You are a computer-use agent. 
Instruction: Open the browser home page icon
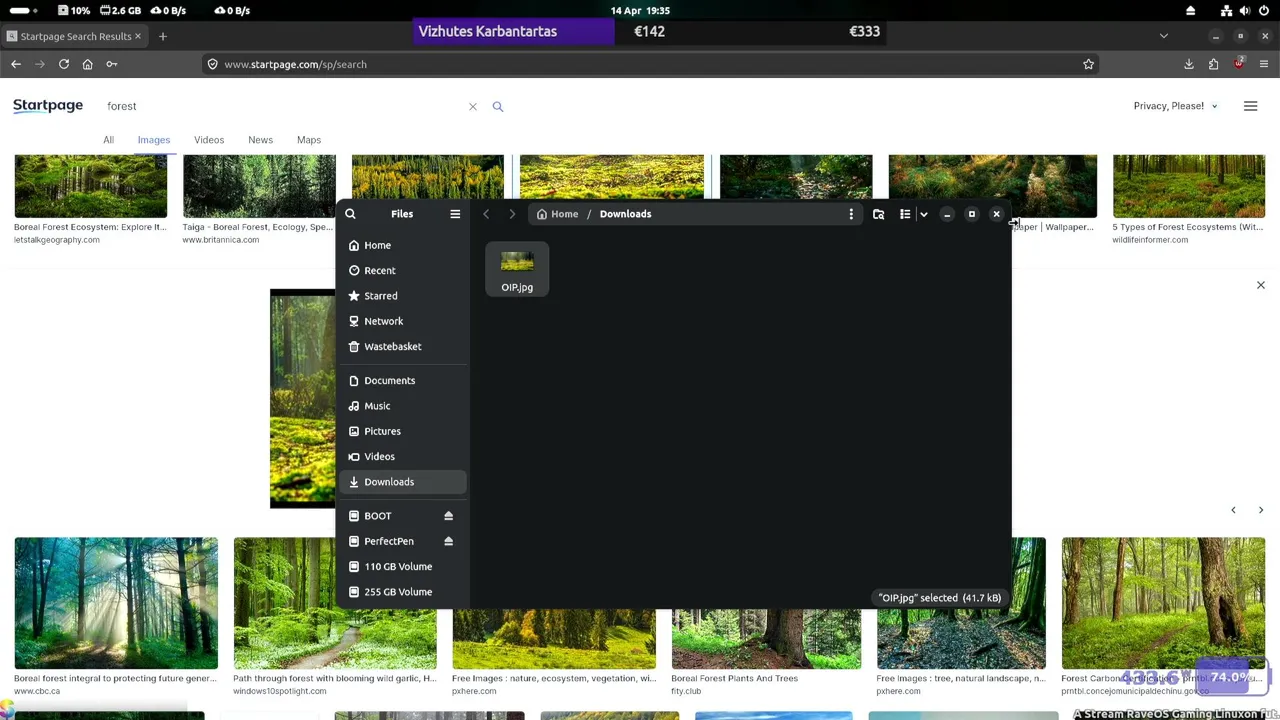[88, 64]
